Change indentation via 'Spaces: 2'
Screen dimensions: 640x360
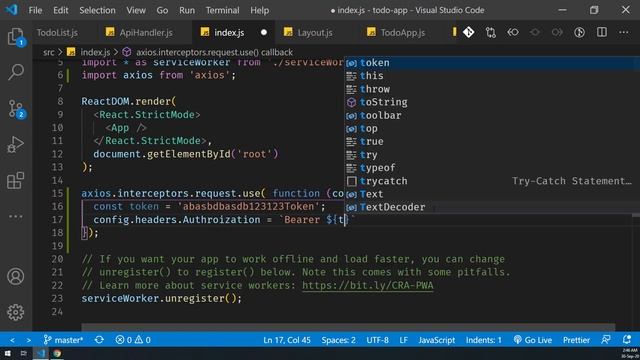(x=338, y=340)
